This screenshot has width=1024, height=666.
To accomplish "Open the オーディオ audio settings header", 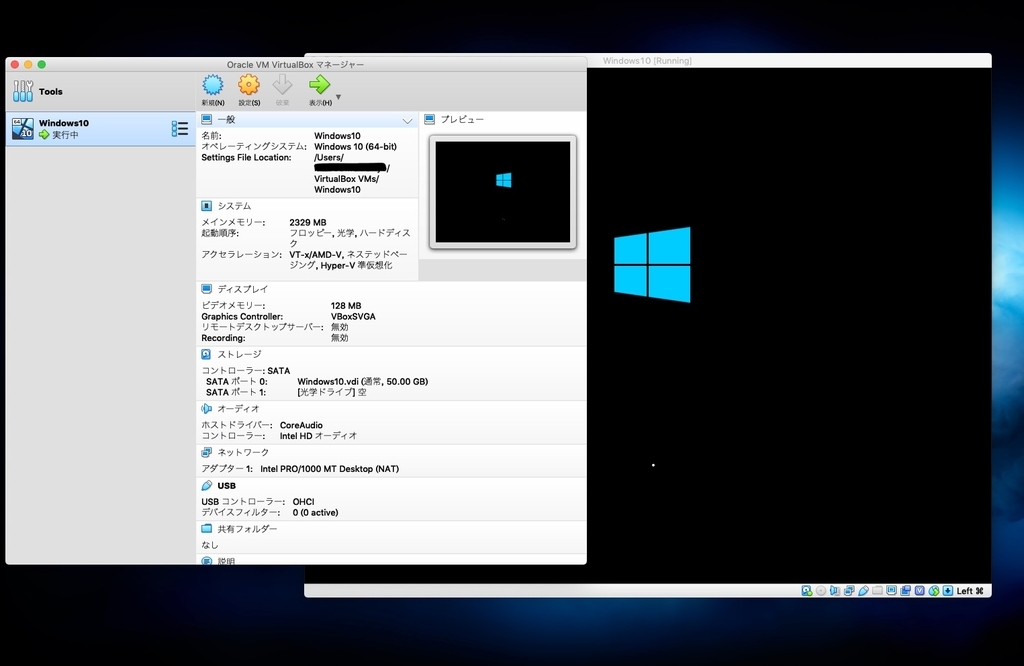I will [x=238, y=408].
